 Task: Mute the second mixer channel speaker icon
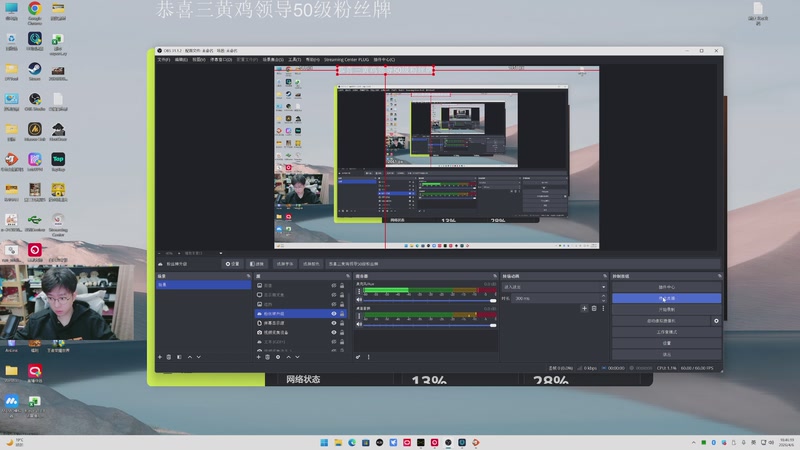[x=359, y=324]
